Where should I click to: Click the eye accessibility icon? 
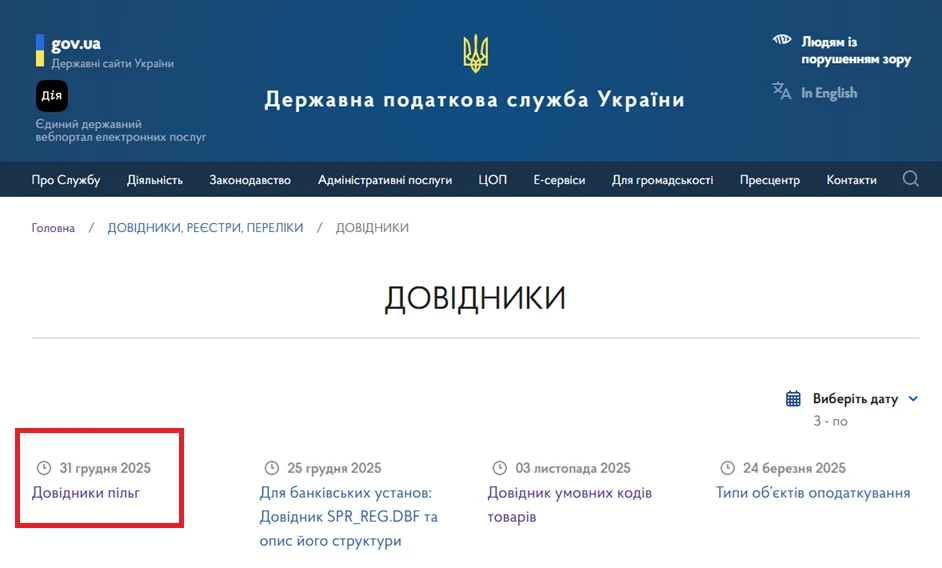pos(782,40)
